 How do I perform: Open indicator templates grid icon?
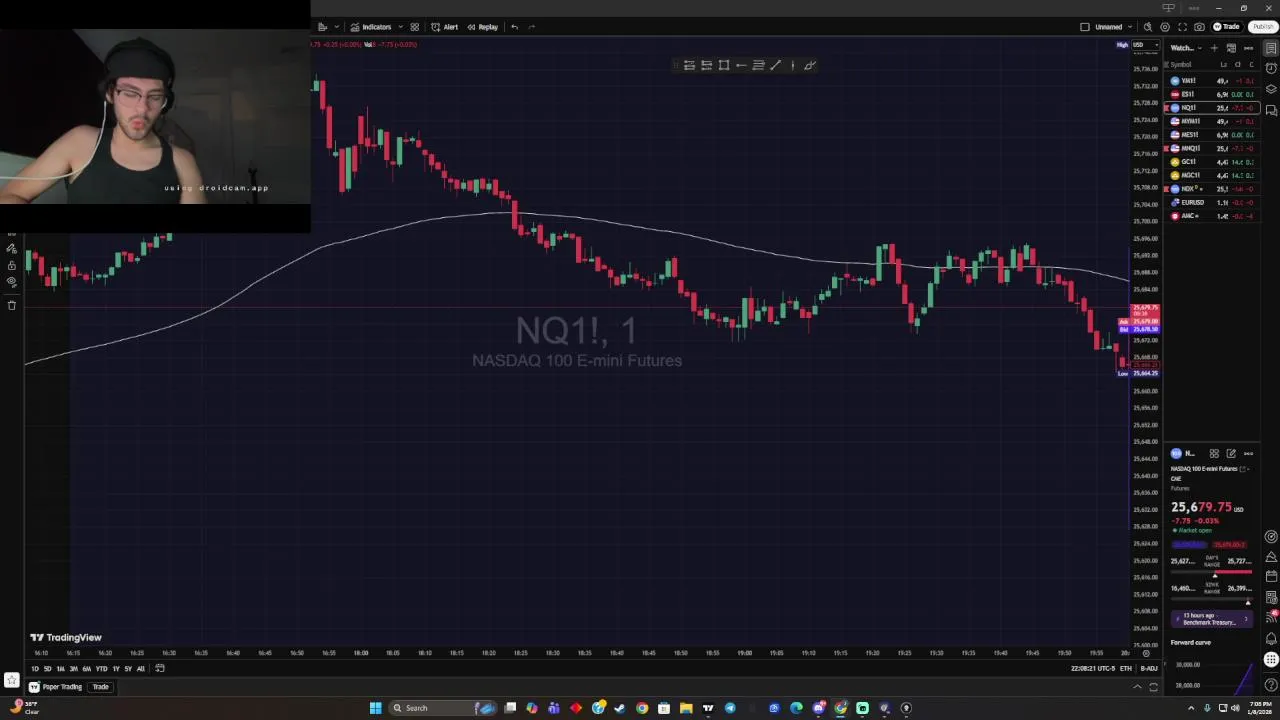[415, 27]
